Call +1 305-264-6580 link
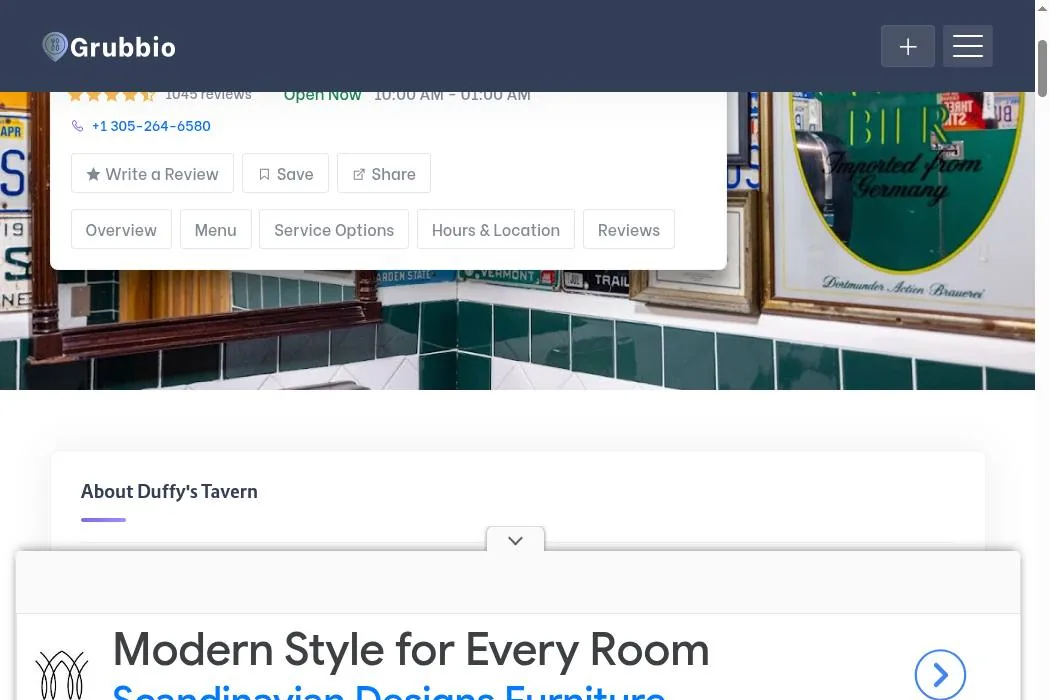Screen dimensions: 1050x700 click(x=151, y=126)
